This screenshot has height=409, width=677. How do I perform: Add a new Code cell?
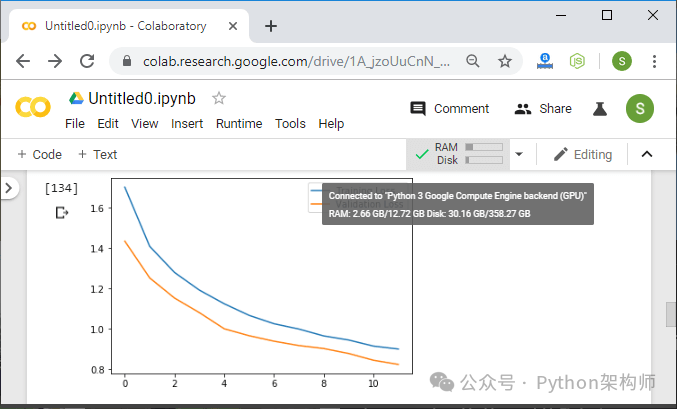pos(39,155)
